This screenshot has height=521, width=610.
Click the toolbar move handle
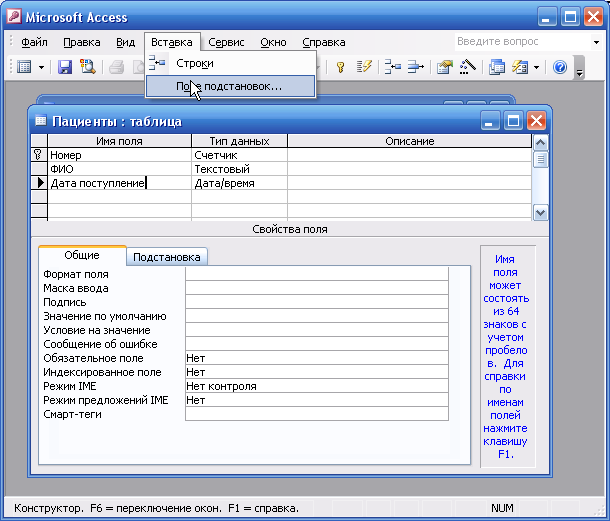pos(11,67)
